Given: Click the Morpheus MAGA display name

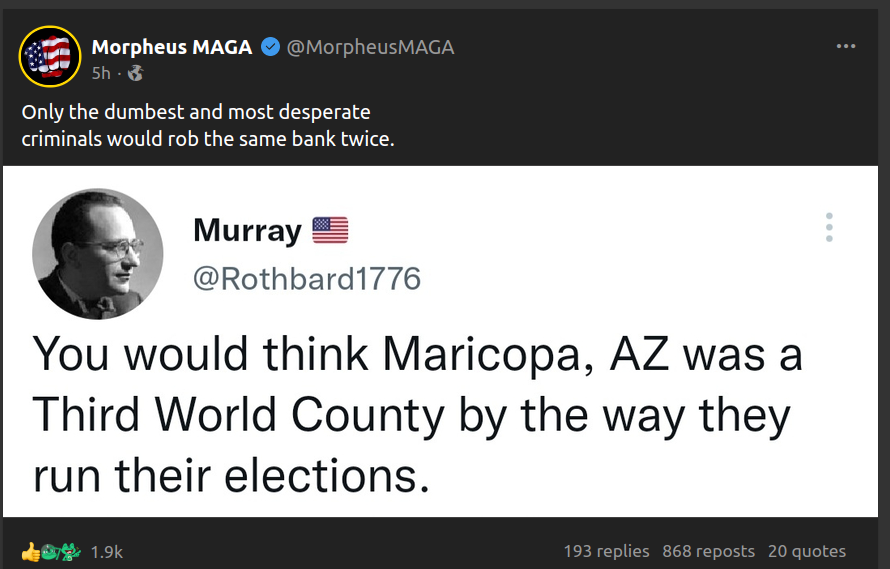Looking at the screenshot, I should [172, 47].
